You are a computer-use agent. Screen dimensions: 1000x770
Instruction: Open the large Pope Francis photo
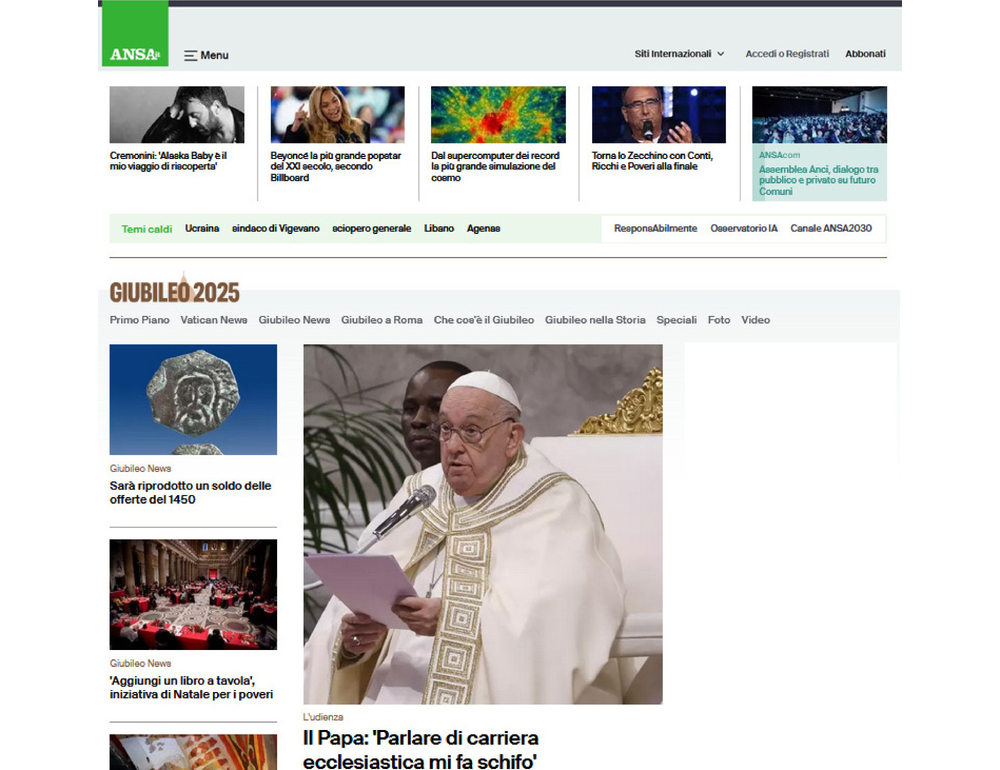483,524
